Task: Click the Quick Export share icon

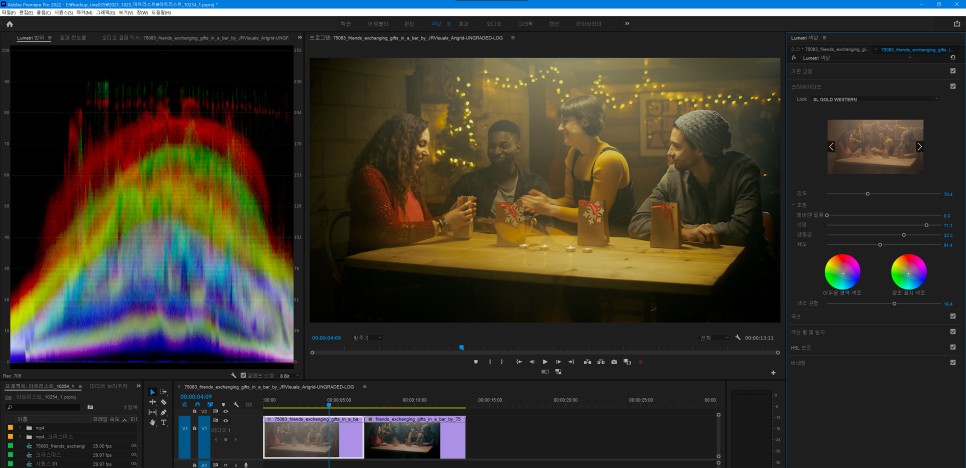Action: click(x=956, y=24)
